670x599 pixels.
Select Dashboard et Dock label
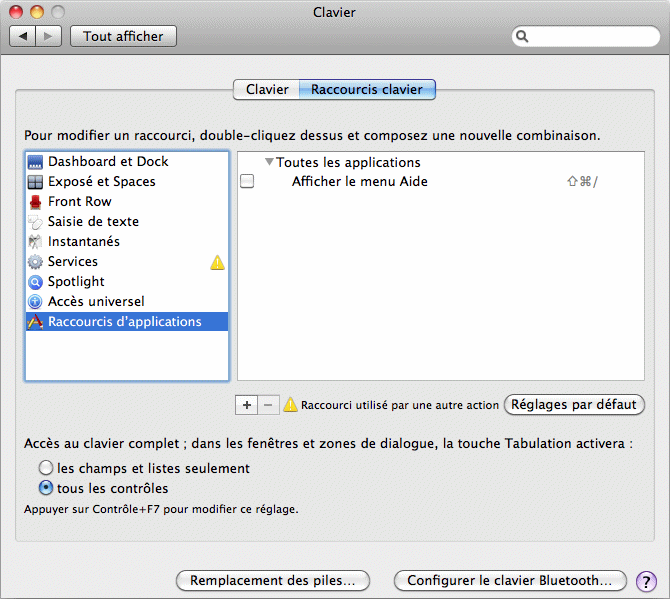coord(108,161)
